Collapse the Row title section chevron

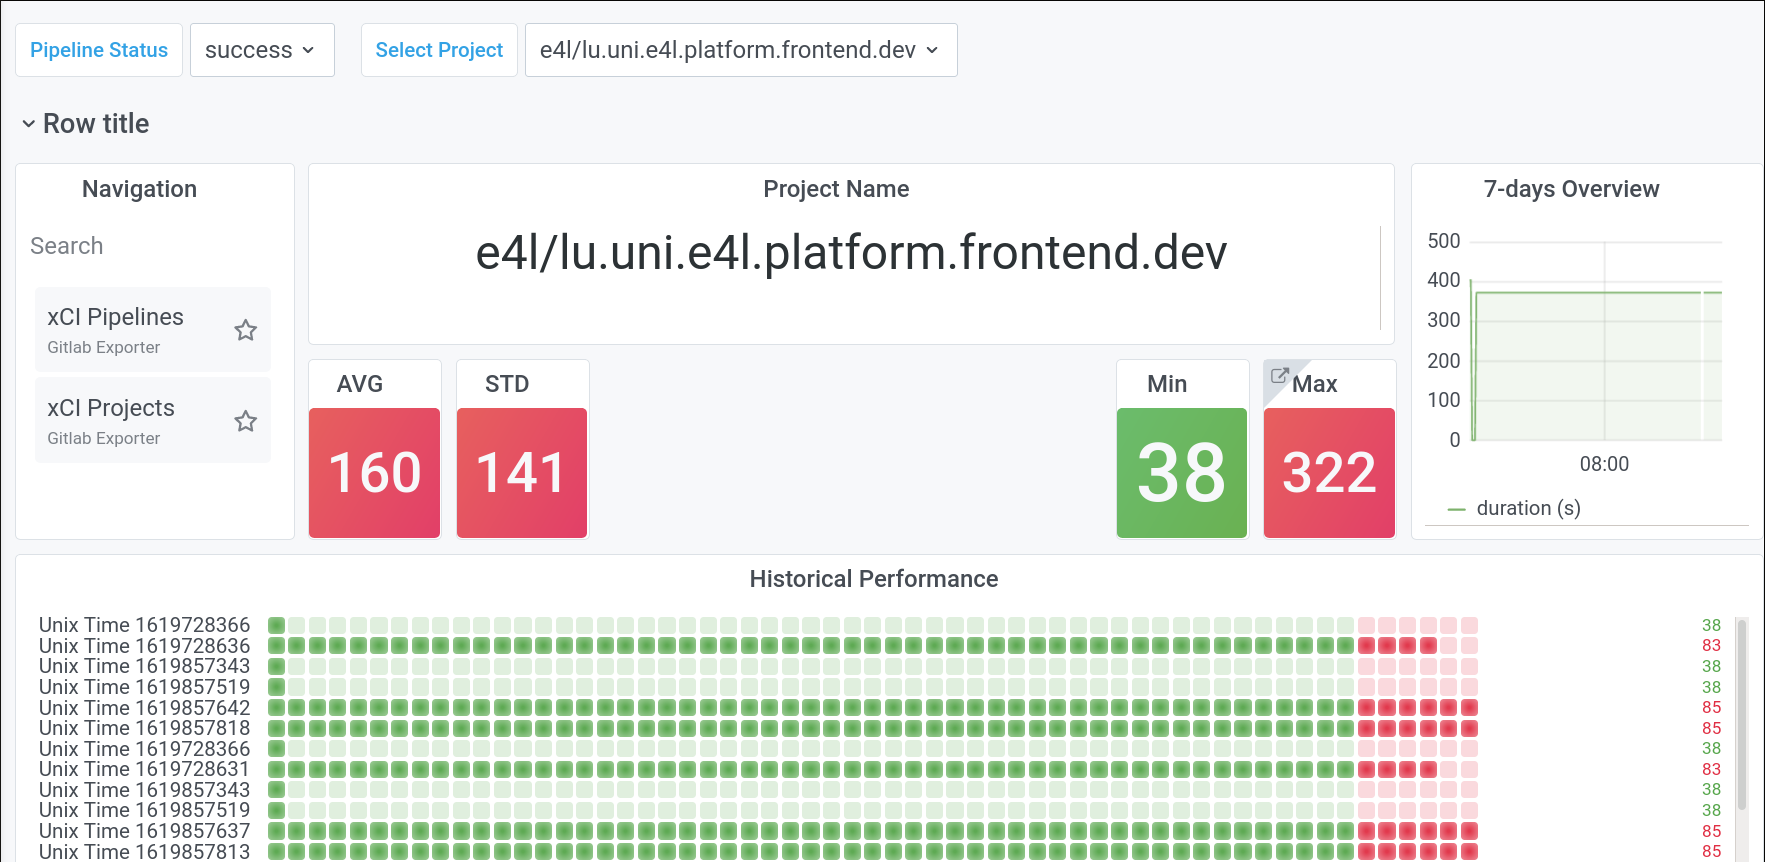(29, 124)
